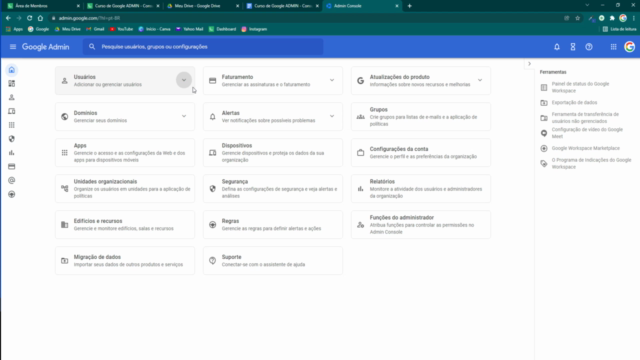640x360 pixels.
Task: Expand the Domínios card chevron
Action: click(184, 116)
